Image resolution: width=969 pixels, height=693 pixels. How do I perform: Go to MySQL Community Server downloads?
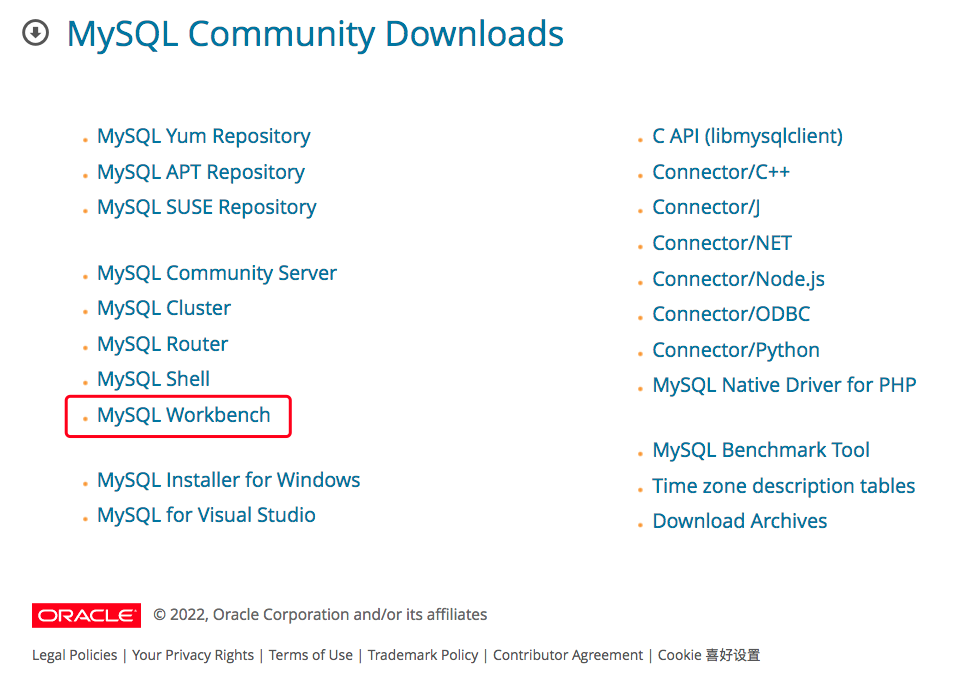[x=217, y=273]
